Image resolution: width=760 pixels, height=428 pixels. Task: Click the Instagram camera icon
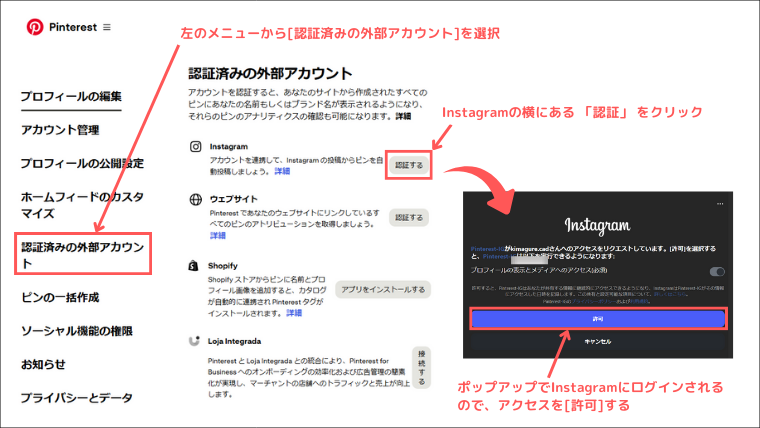[195, 146]
